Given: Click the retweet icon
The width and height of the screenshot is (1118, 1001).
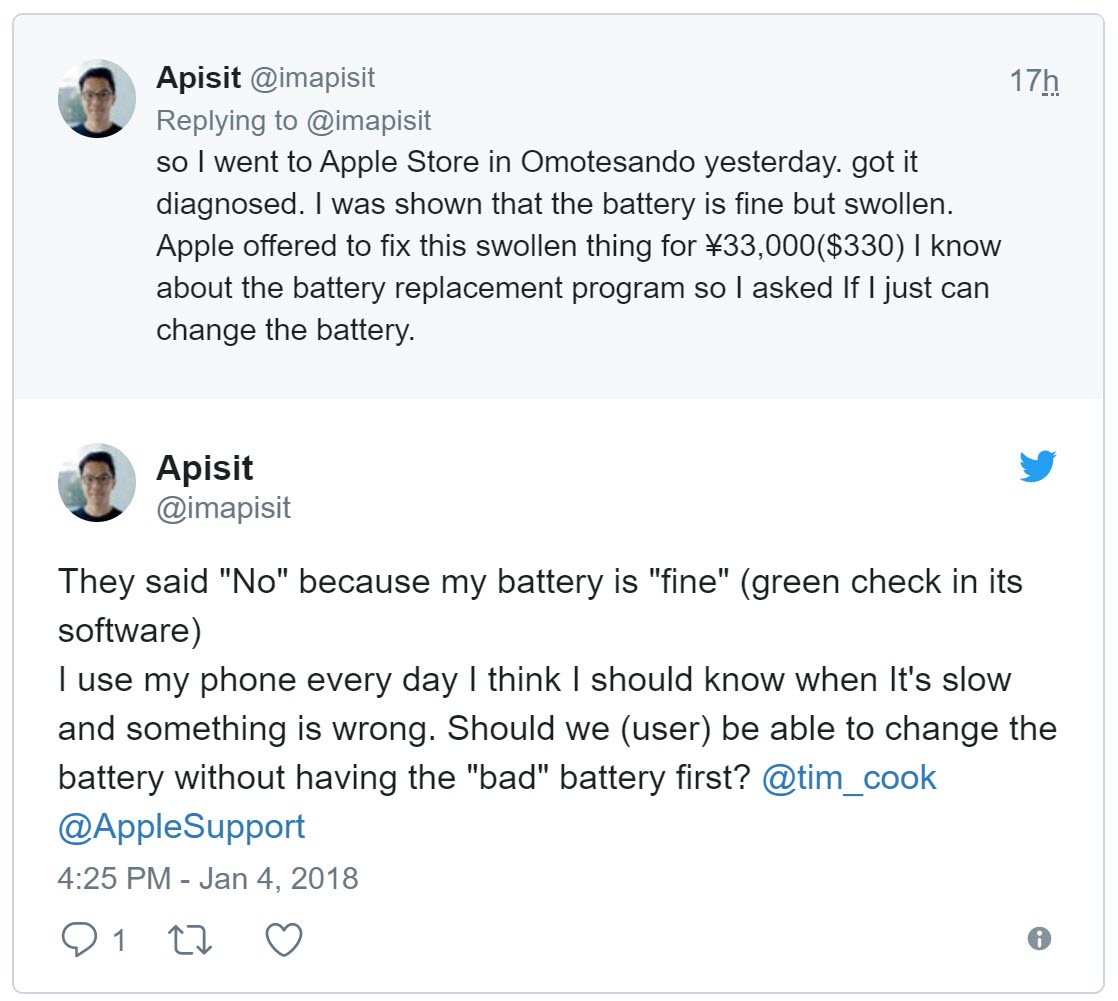Looking at the screenshot, I should click(x=188, y=938).
